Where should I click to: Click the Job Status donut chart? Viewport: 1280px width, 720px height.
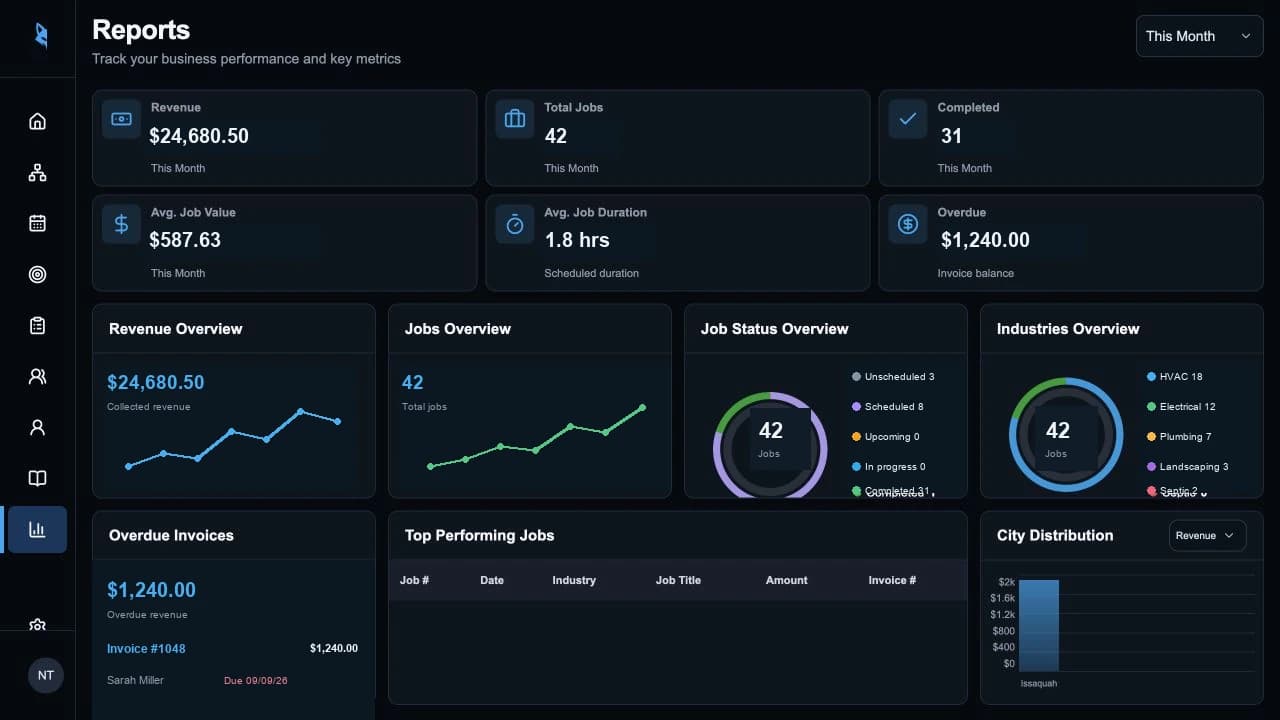click(x=770, y=445)
